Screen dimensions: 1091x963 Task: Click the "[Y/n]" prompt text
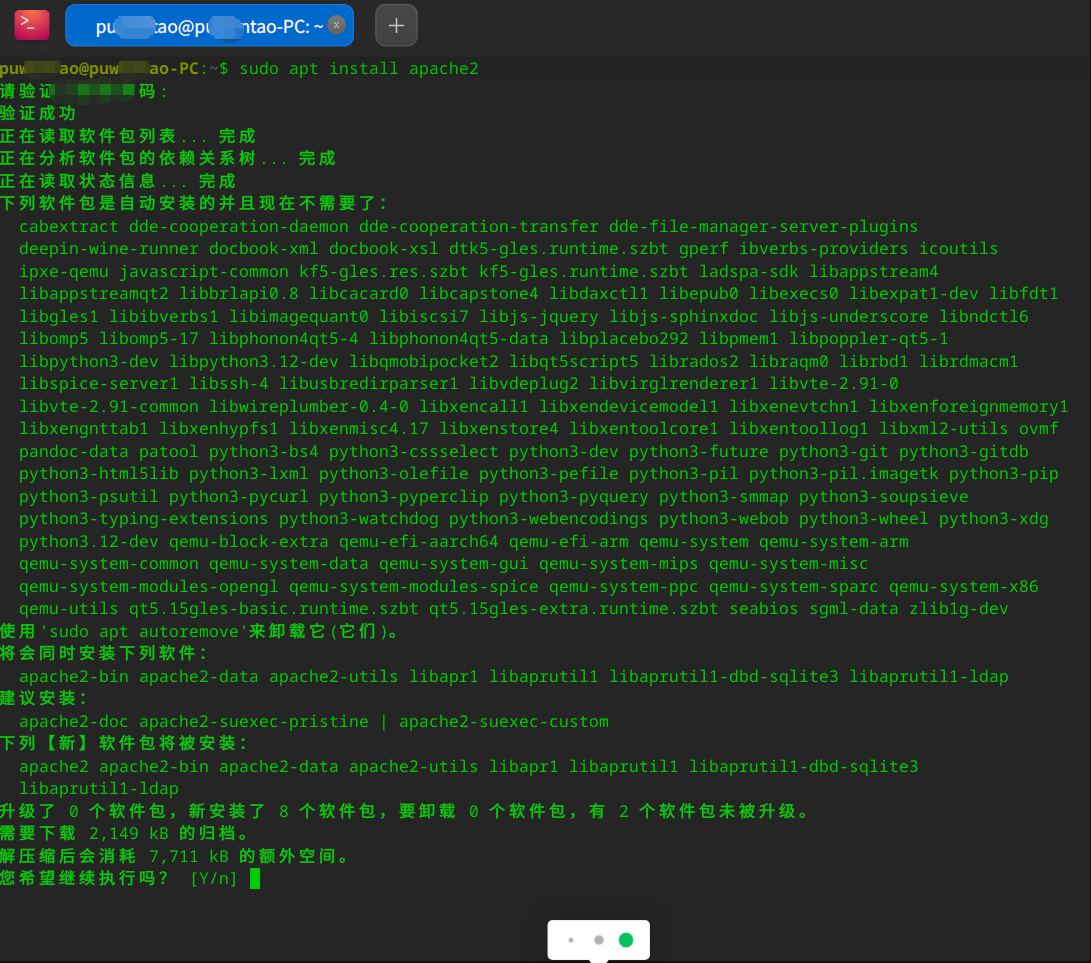214,879
